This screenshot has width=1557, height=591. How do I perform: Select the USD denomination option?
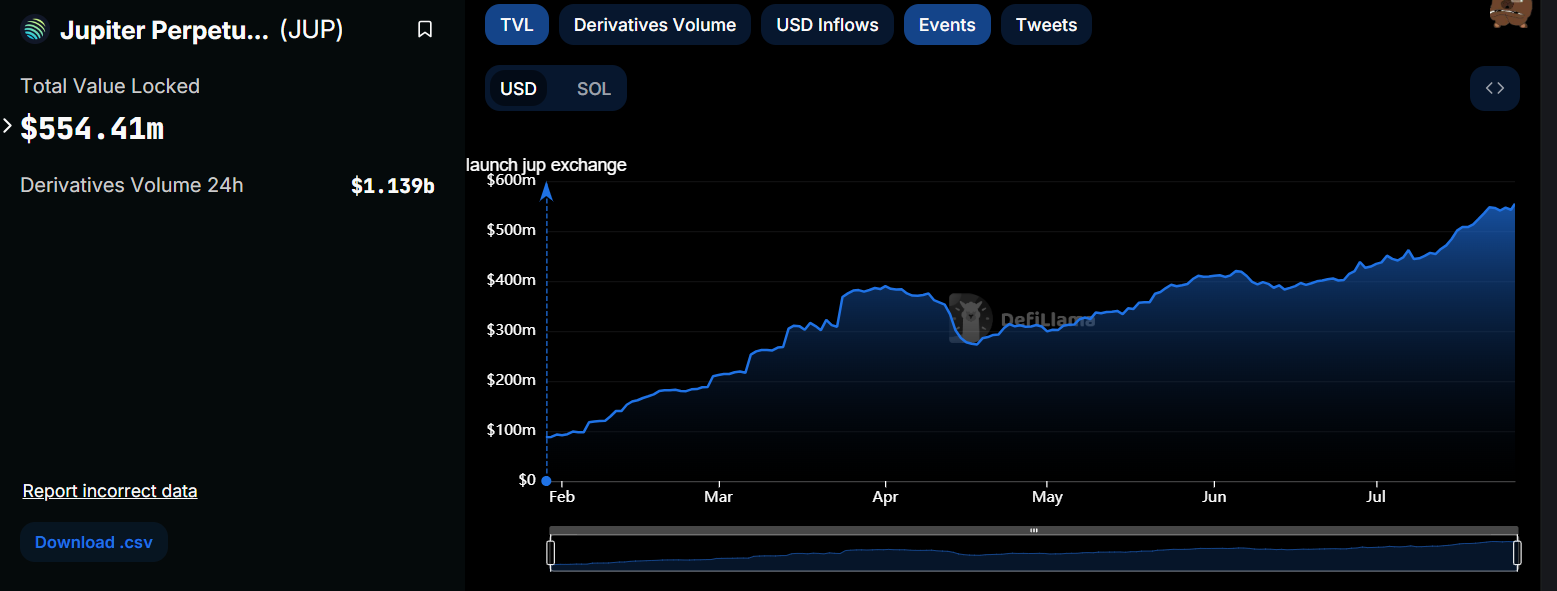518,89
